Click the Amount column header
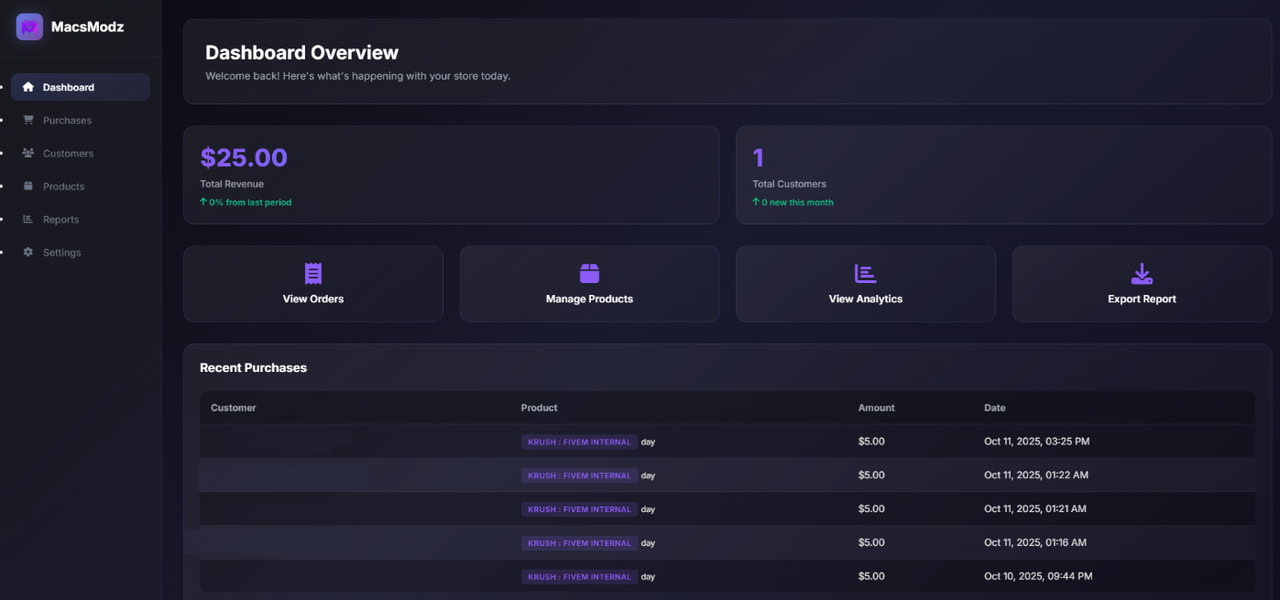 pos(876,408)
